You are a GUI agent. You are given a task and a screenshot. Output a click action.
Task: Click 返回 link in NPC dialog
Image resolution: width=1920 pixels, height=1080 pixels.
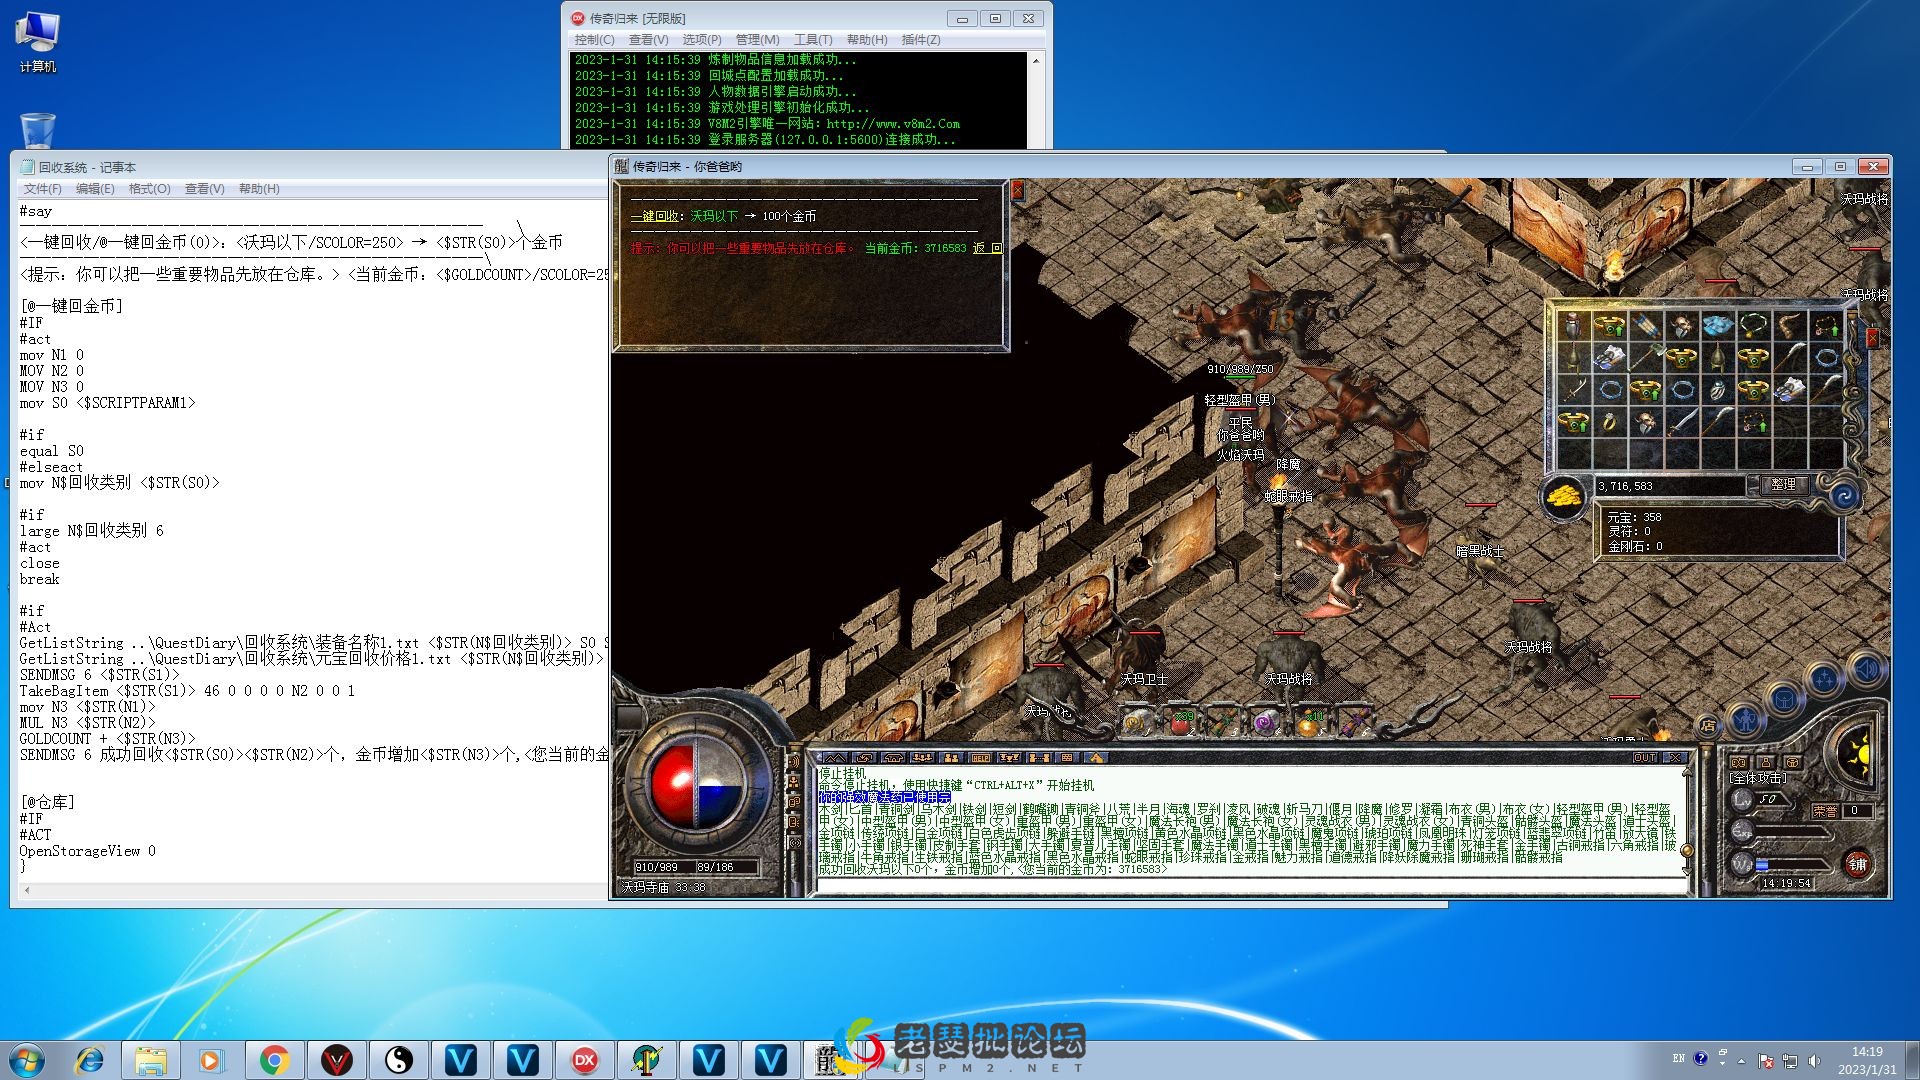(x=987, y=248)
